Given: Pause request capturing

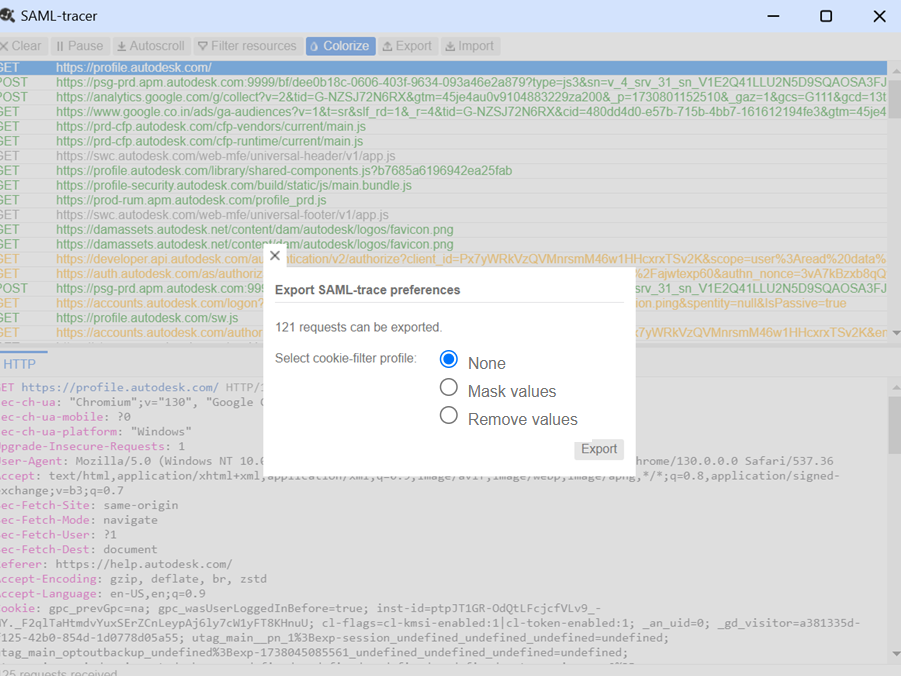Looking at the screenshot, I should point(79,46).
